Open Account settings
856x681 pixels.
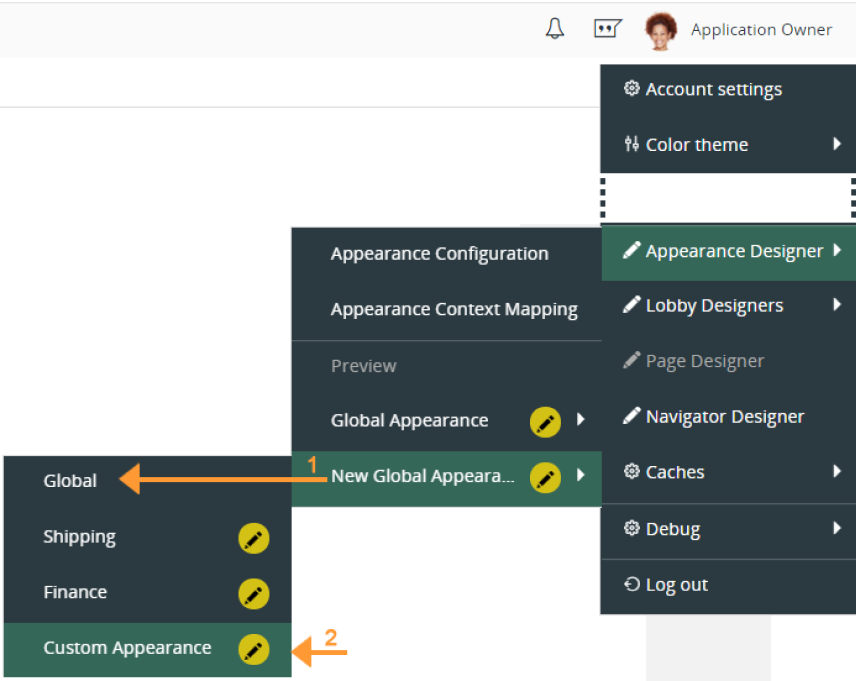[x=713, y=89]
